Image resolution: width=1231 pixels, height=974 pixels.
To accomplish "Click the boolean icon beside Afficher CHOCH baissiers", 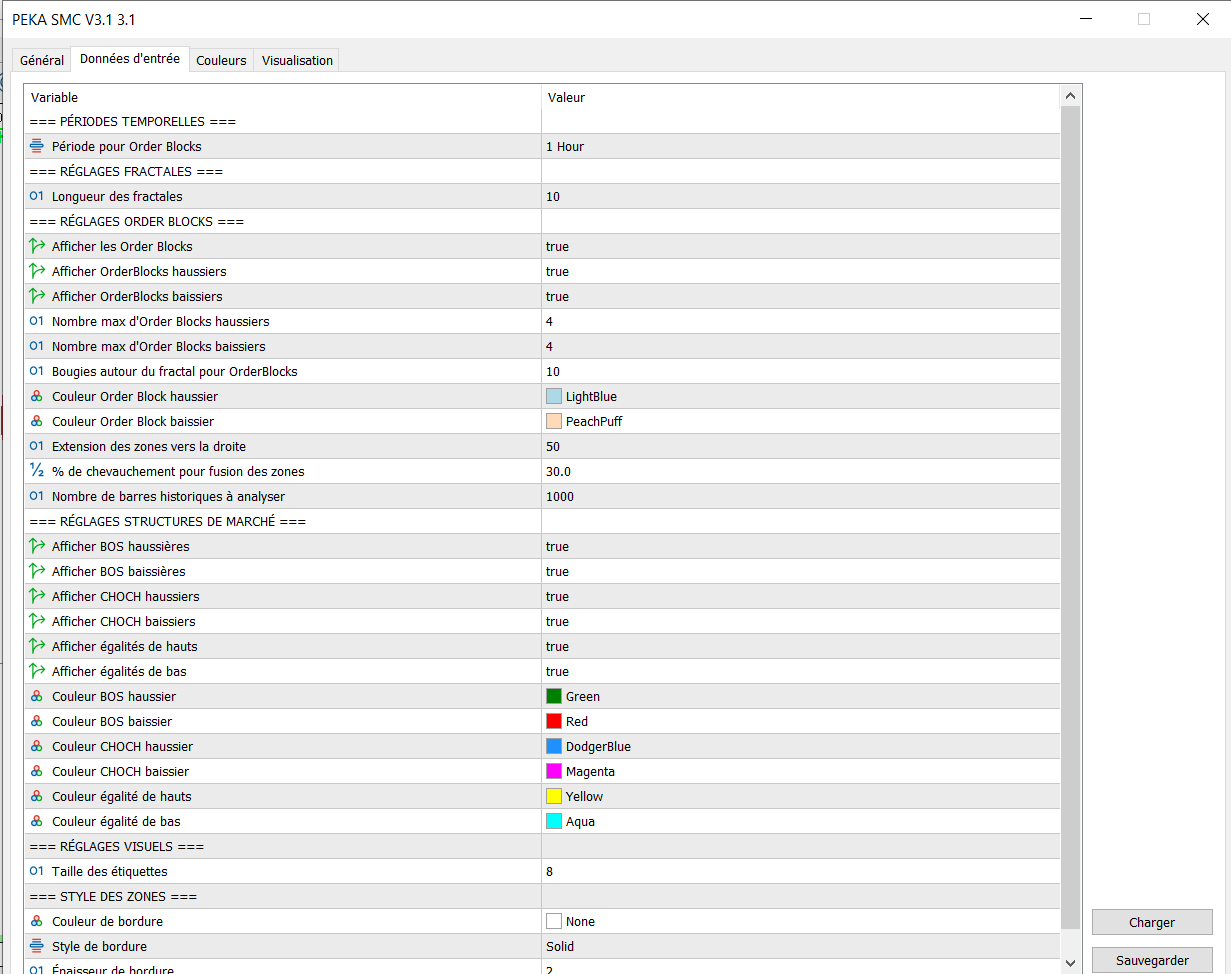I will coord(37,621).
